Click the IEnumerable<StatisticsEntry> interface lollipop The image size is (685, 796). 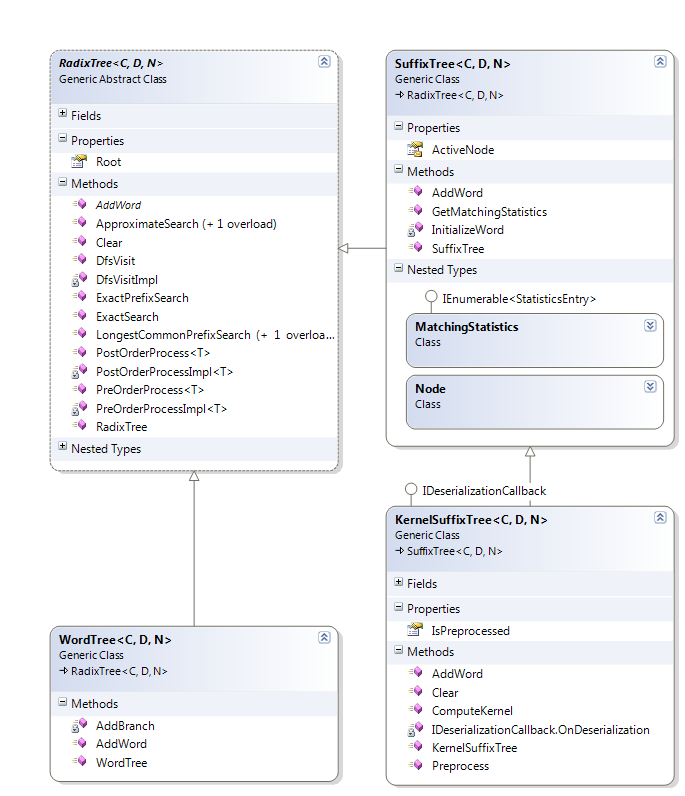pos(431,296)
